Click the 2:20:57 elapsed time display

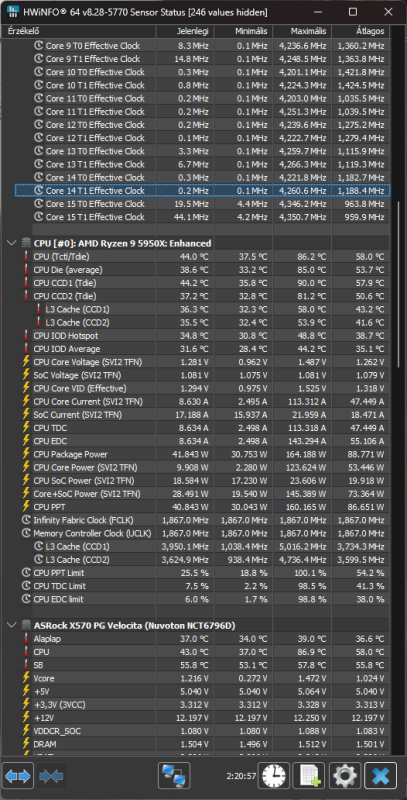[241, 776]
